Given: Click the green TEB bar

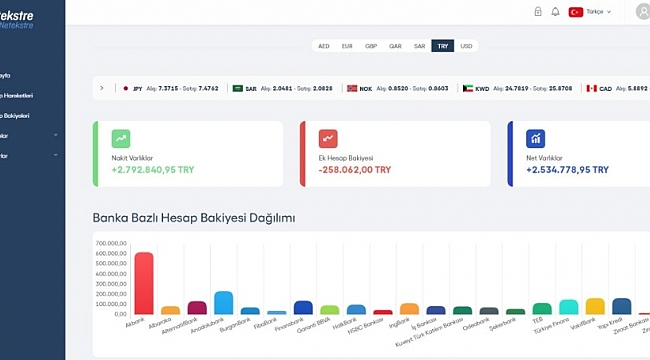Looking at the screenshot, I should (542, 309).
